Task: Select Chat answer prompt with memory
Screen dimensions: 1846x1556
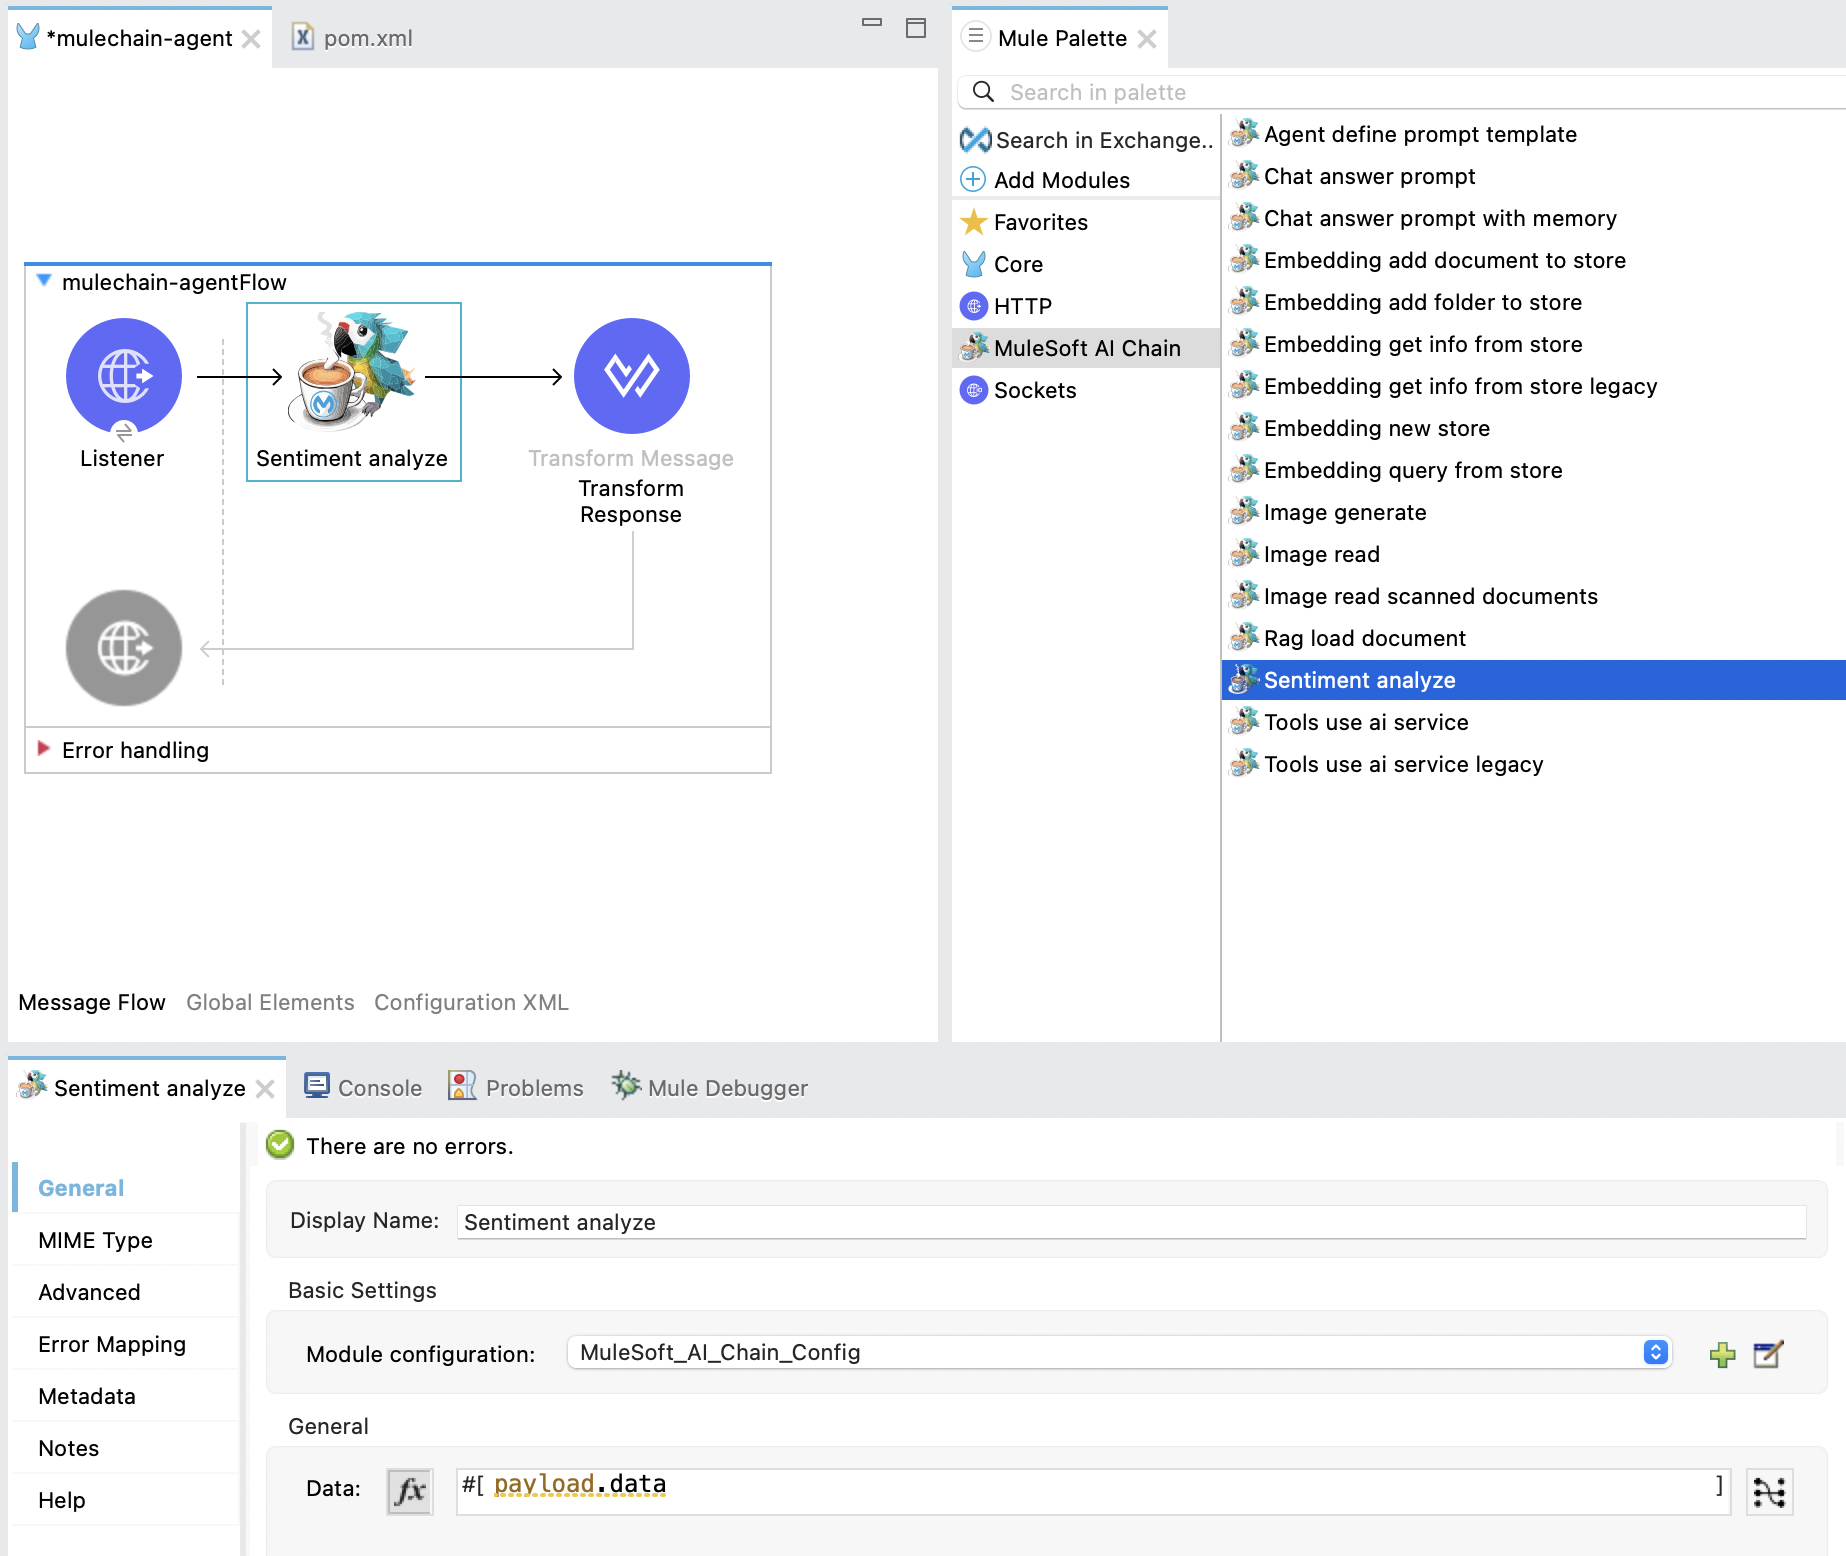Action: click(x=1424, y=218)
